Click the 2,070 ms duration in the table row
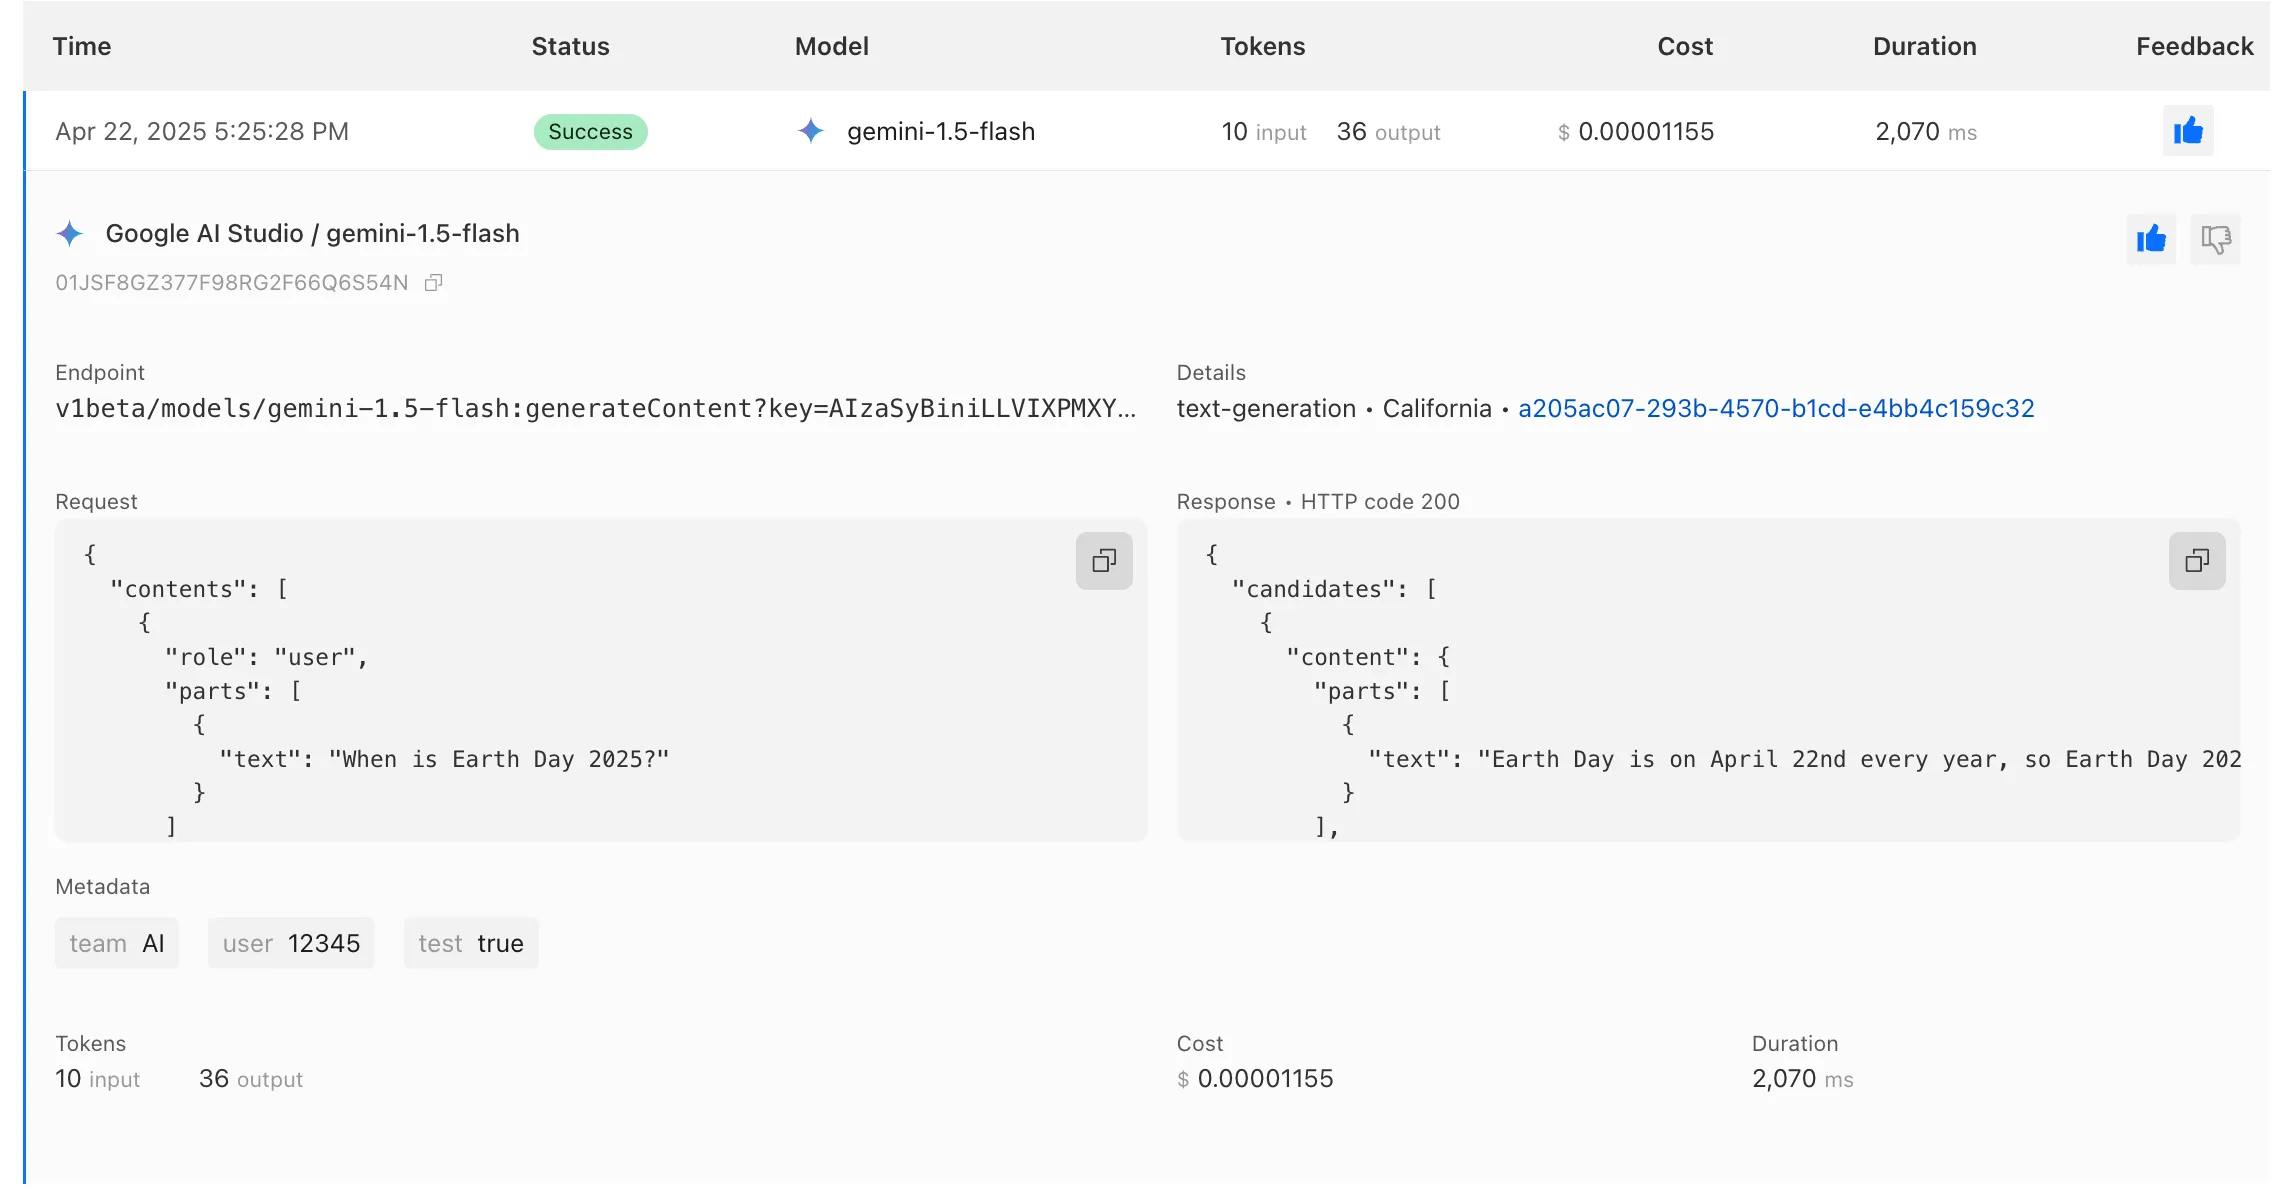2294x1198 pixels. coord(1926,131)
